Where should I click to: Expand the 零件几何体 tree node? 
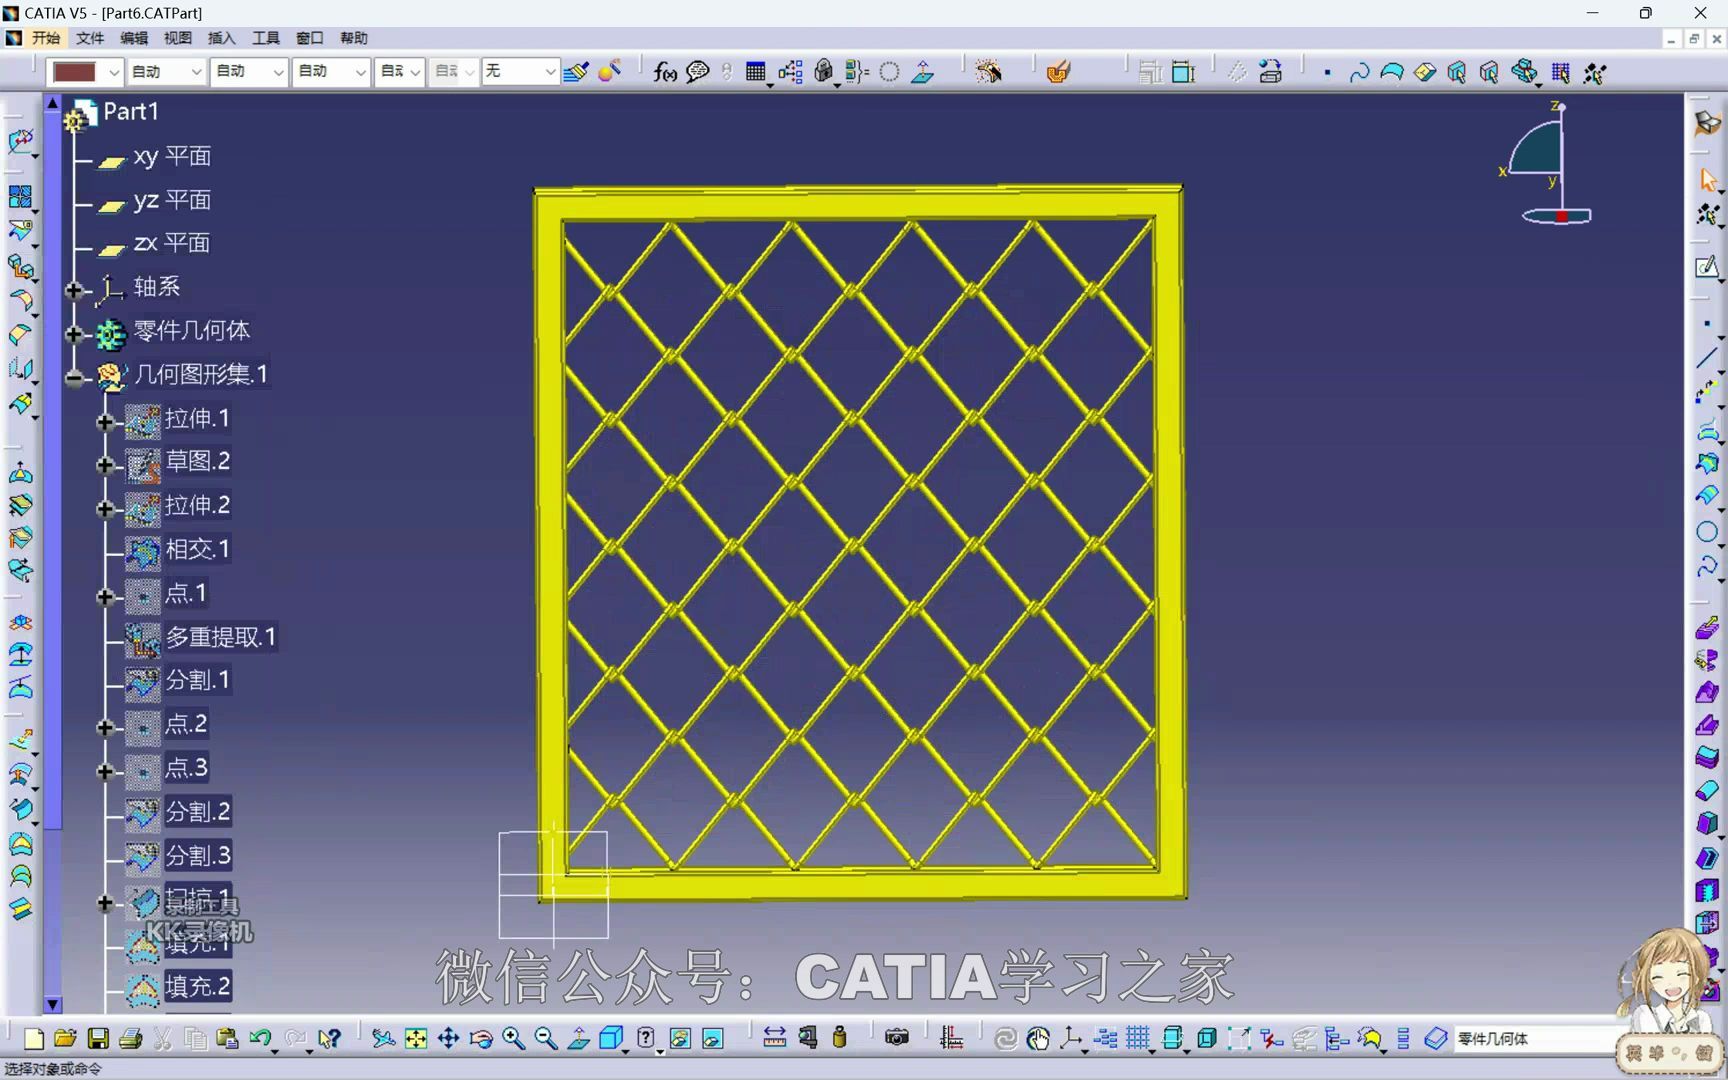74,334
